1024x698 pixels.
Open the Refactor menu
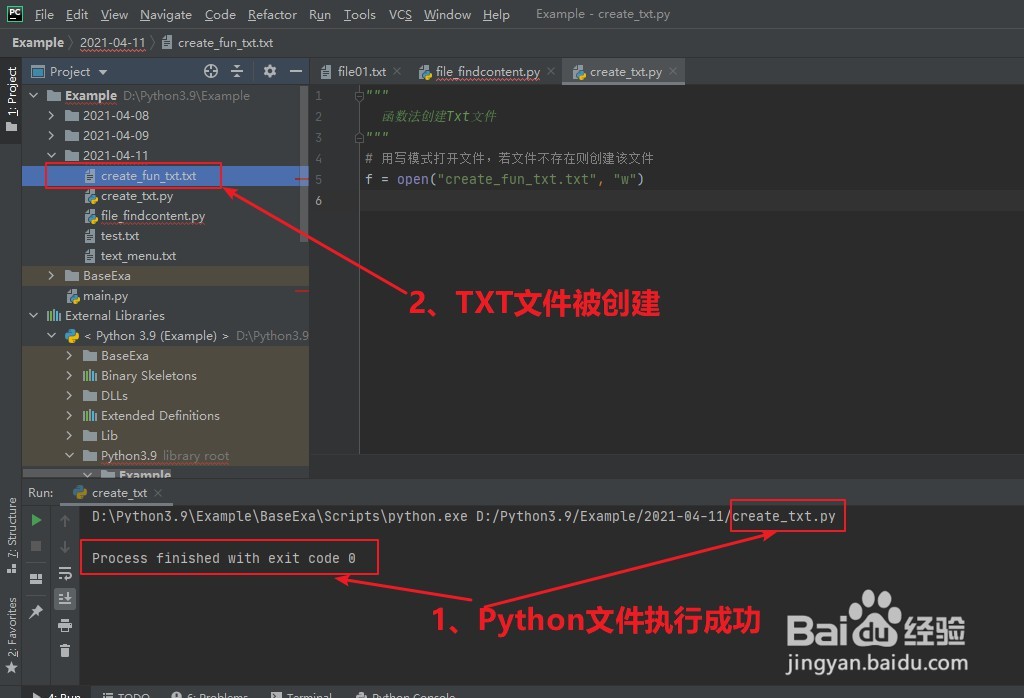click(272, 14)
